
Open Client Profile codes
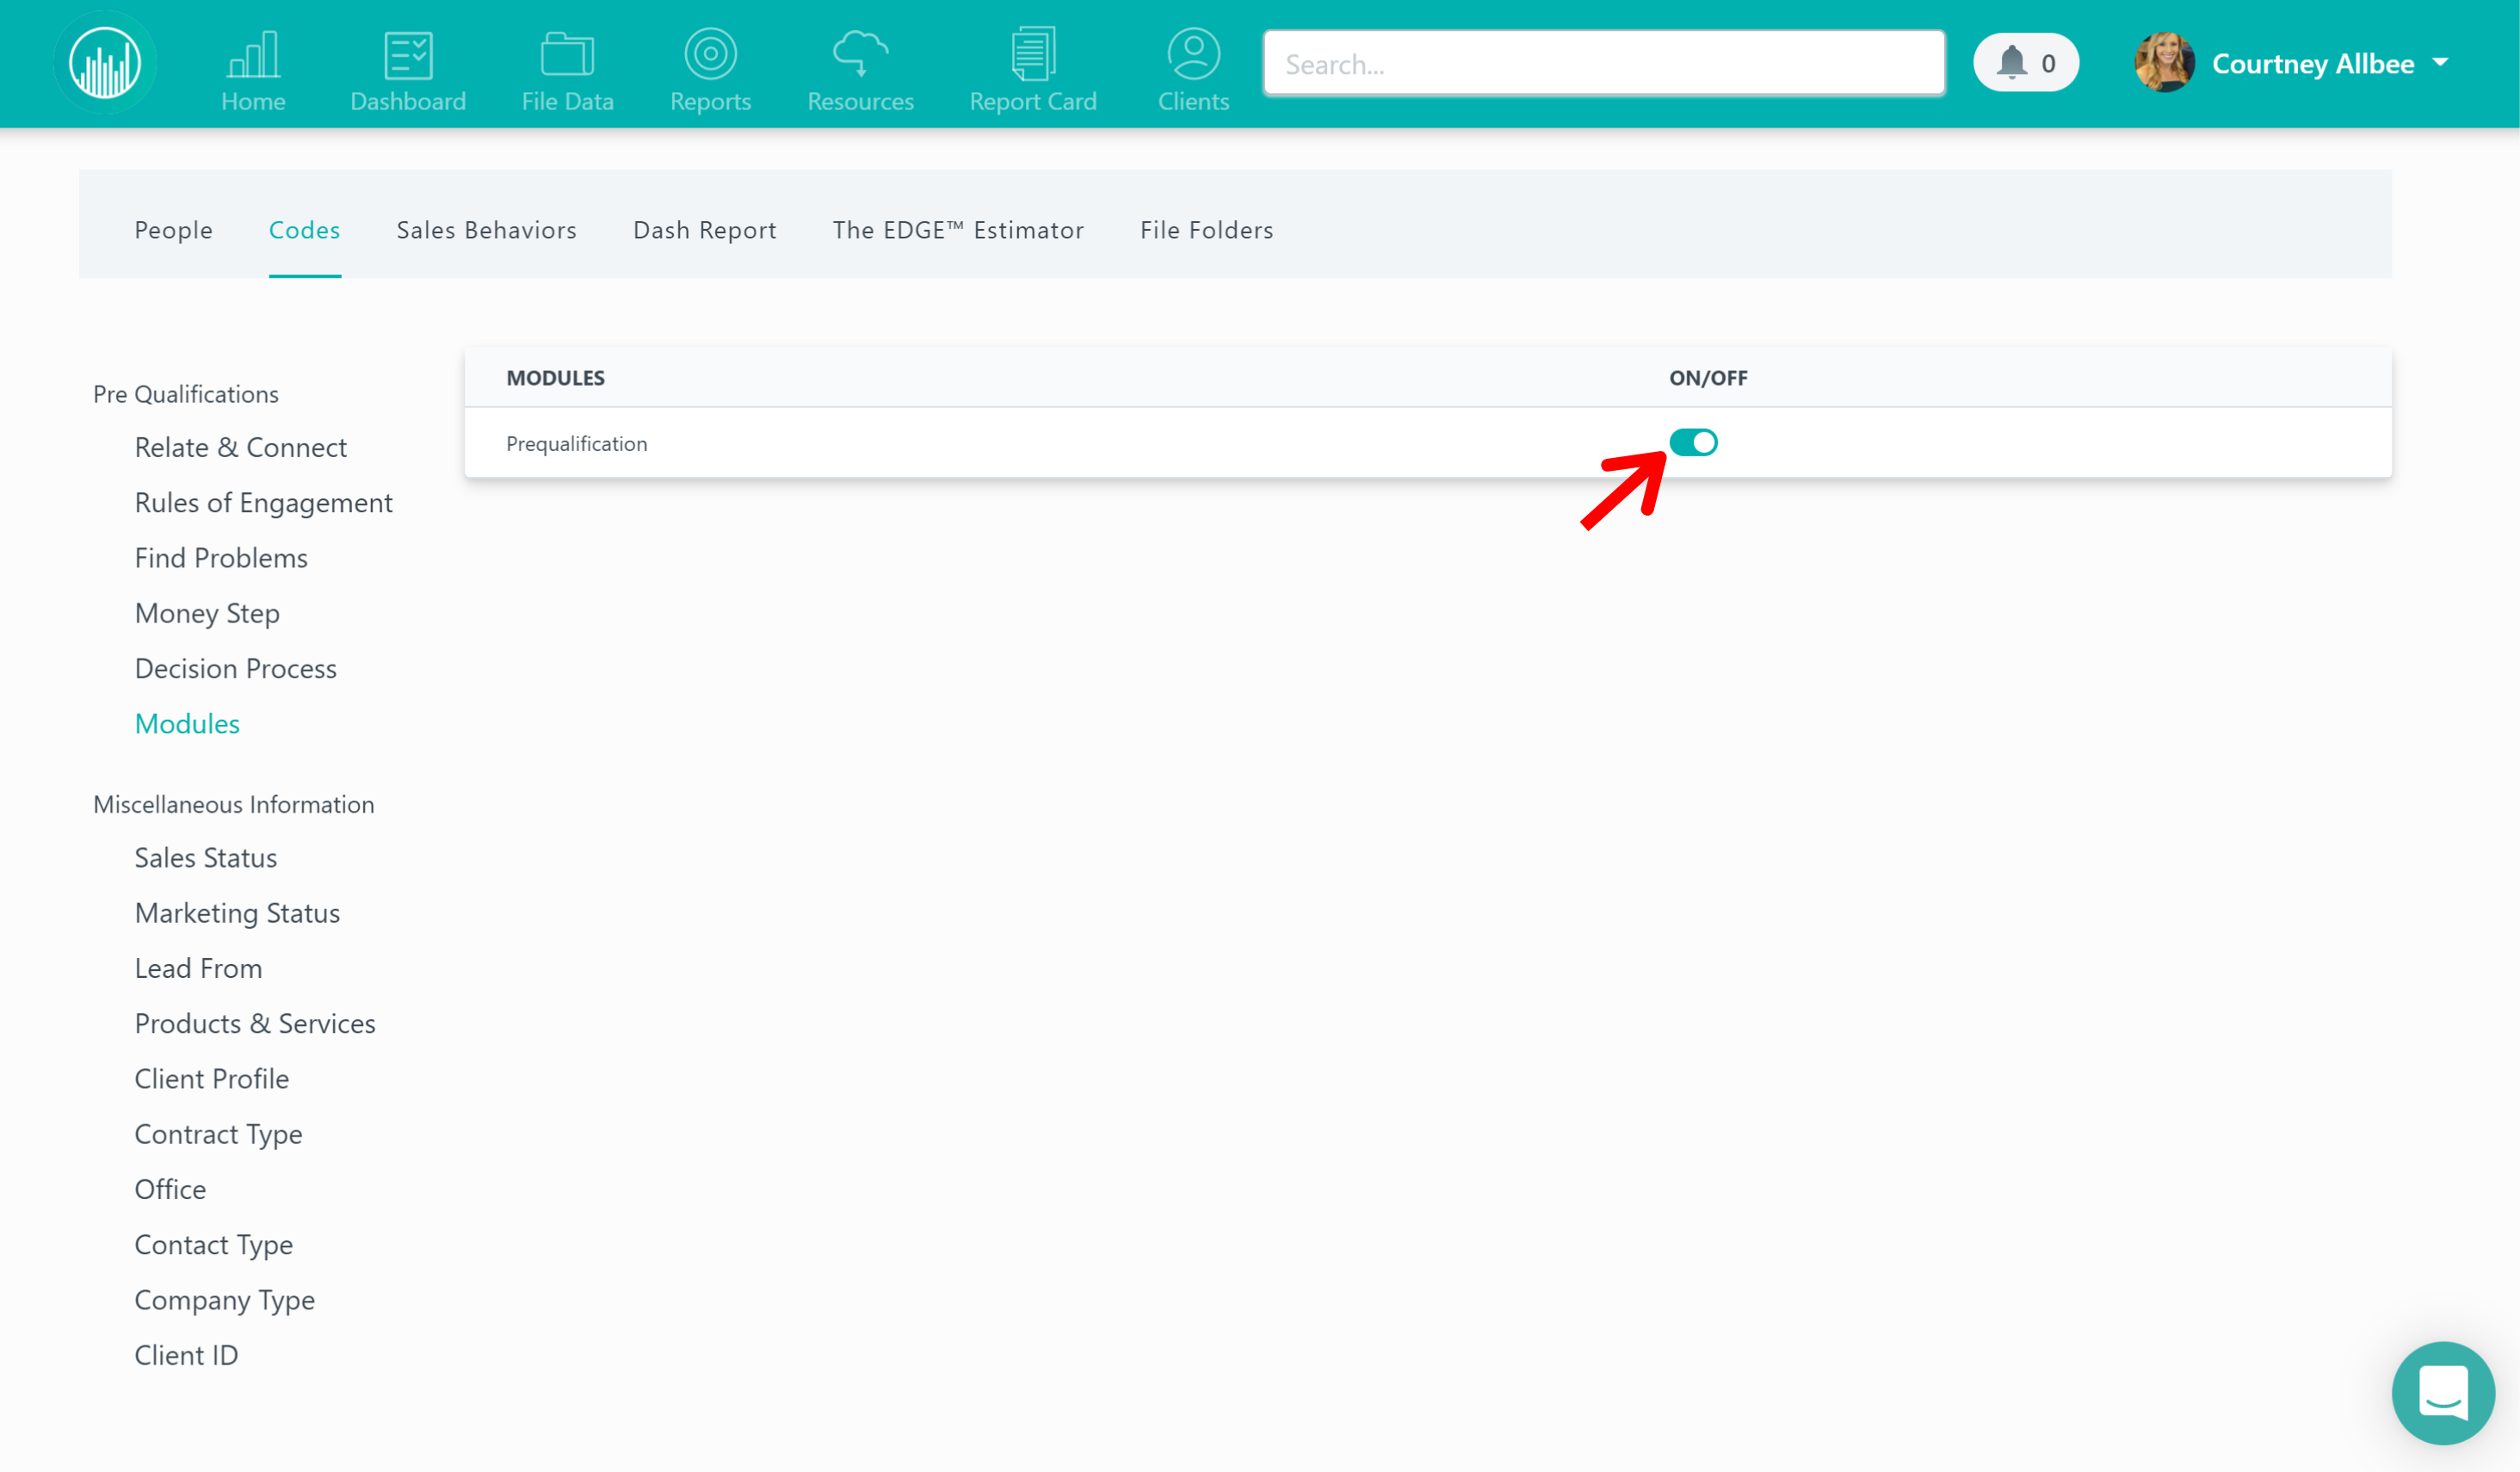[212, 1079]
